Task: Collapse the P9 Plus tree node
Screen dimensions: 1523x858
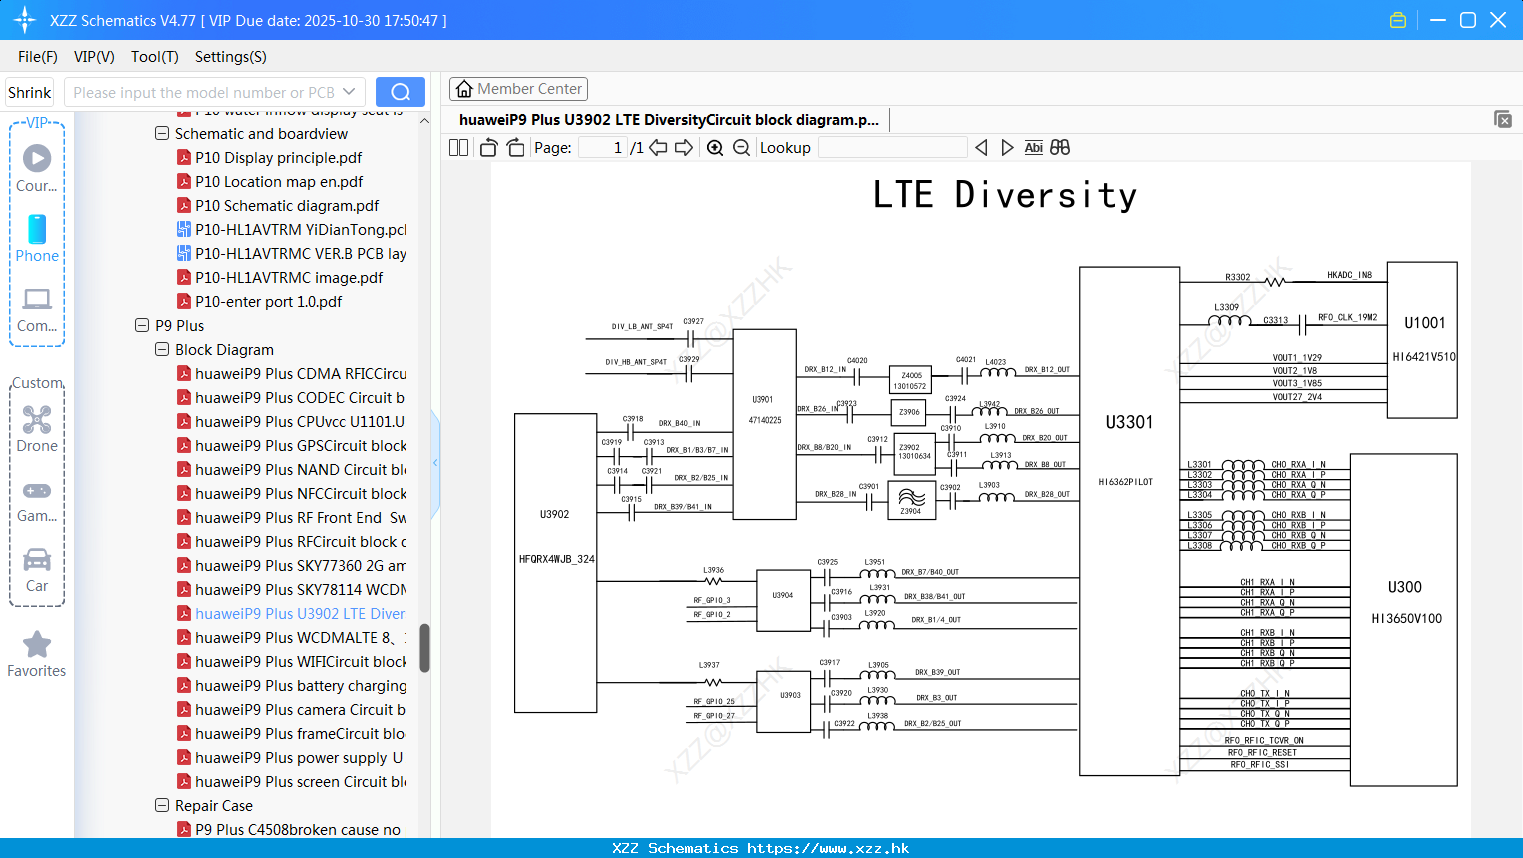Action: tap(142, 325)
